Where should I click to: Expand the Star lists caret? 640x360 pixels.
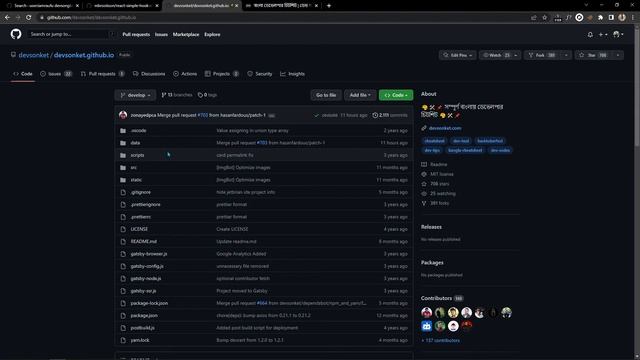(x=618, y=55)
